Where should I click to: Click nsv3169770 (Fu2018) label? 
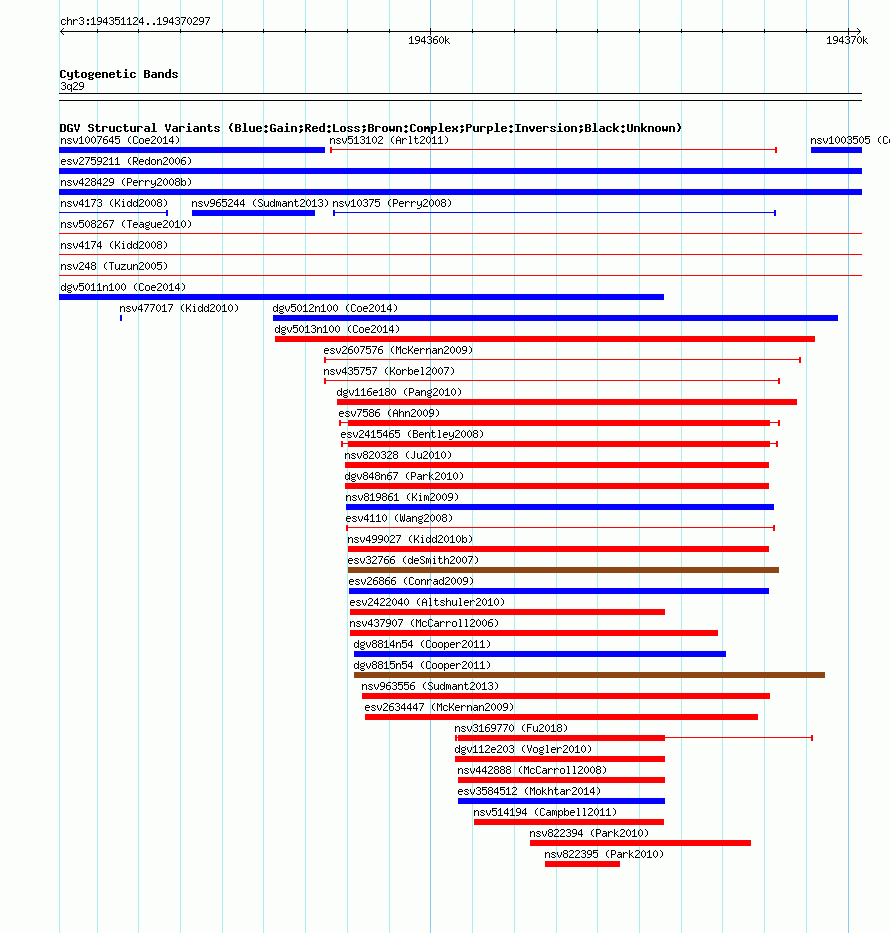click(x=511, y=728)
